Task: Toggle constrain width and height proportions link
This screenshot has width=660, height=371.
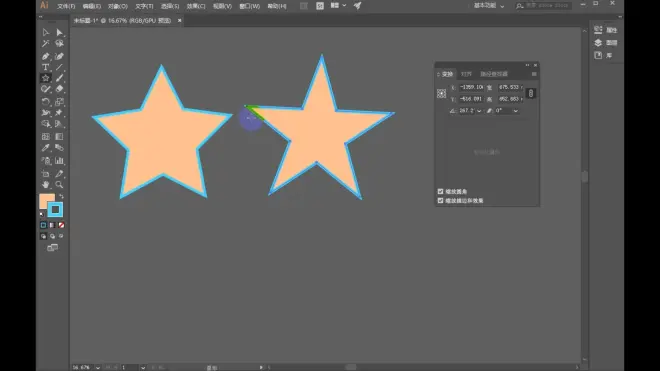Action: (531, 93)
